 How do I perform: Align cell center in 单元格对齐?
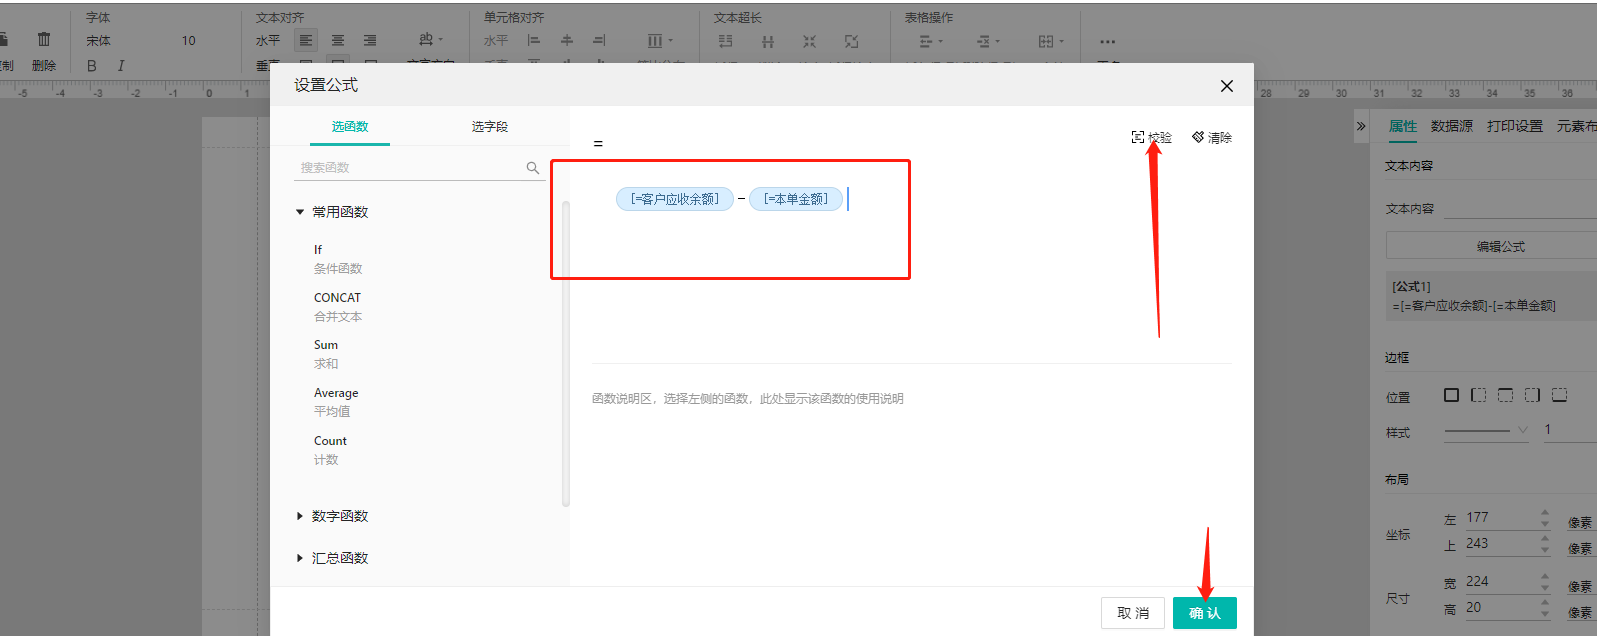[567, 41]
